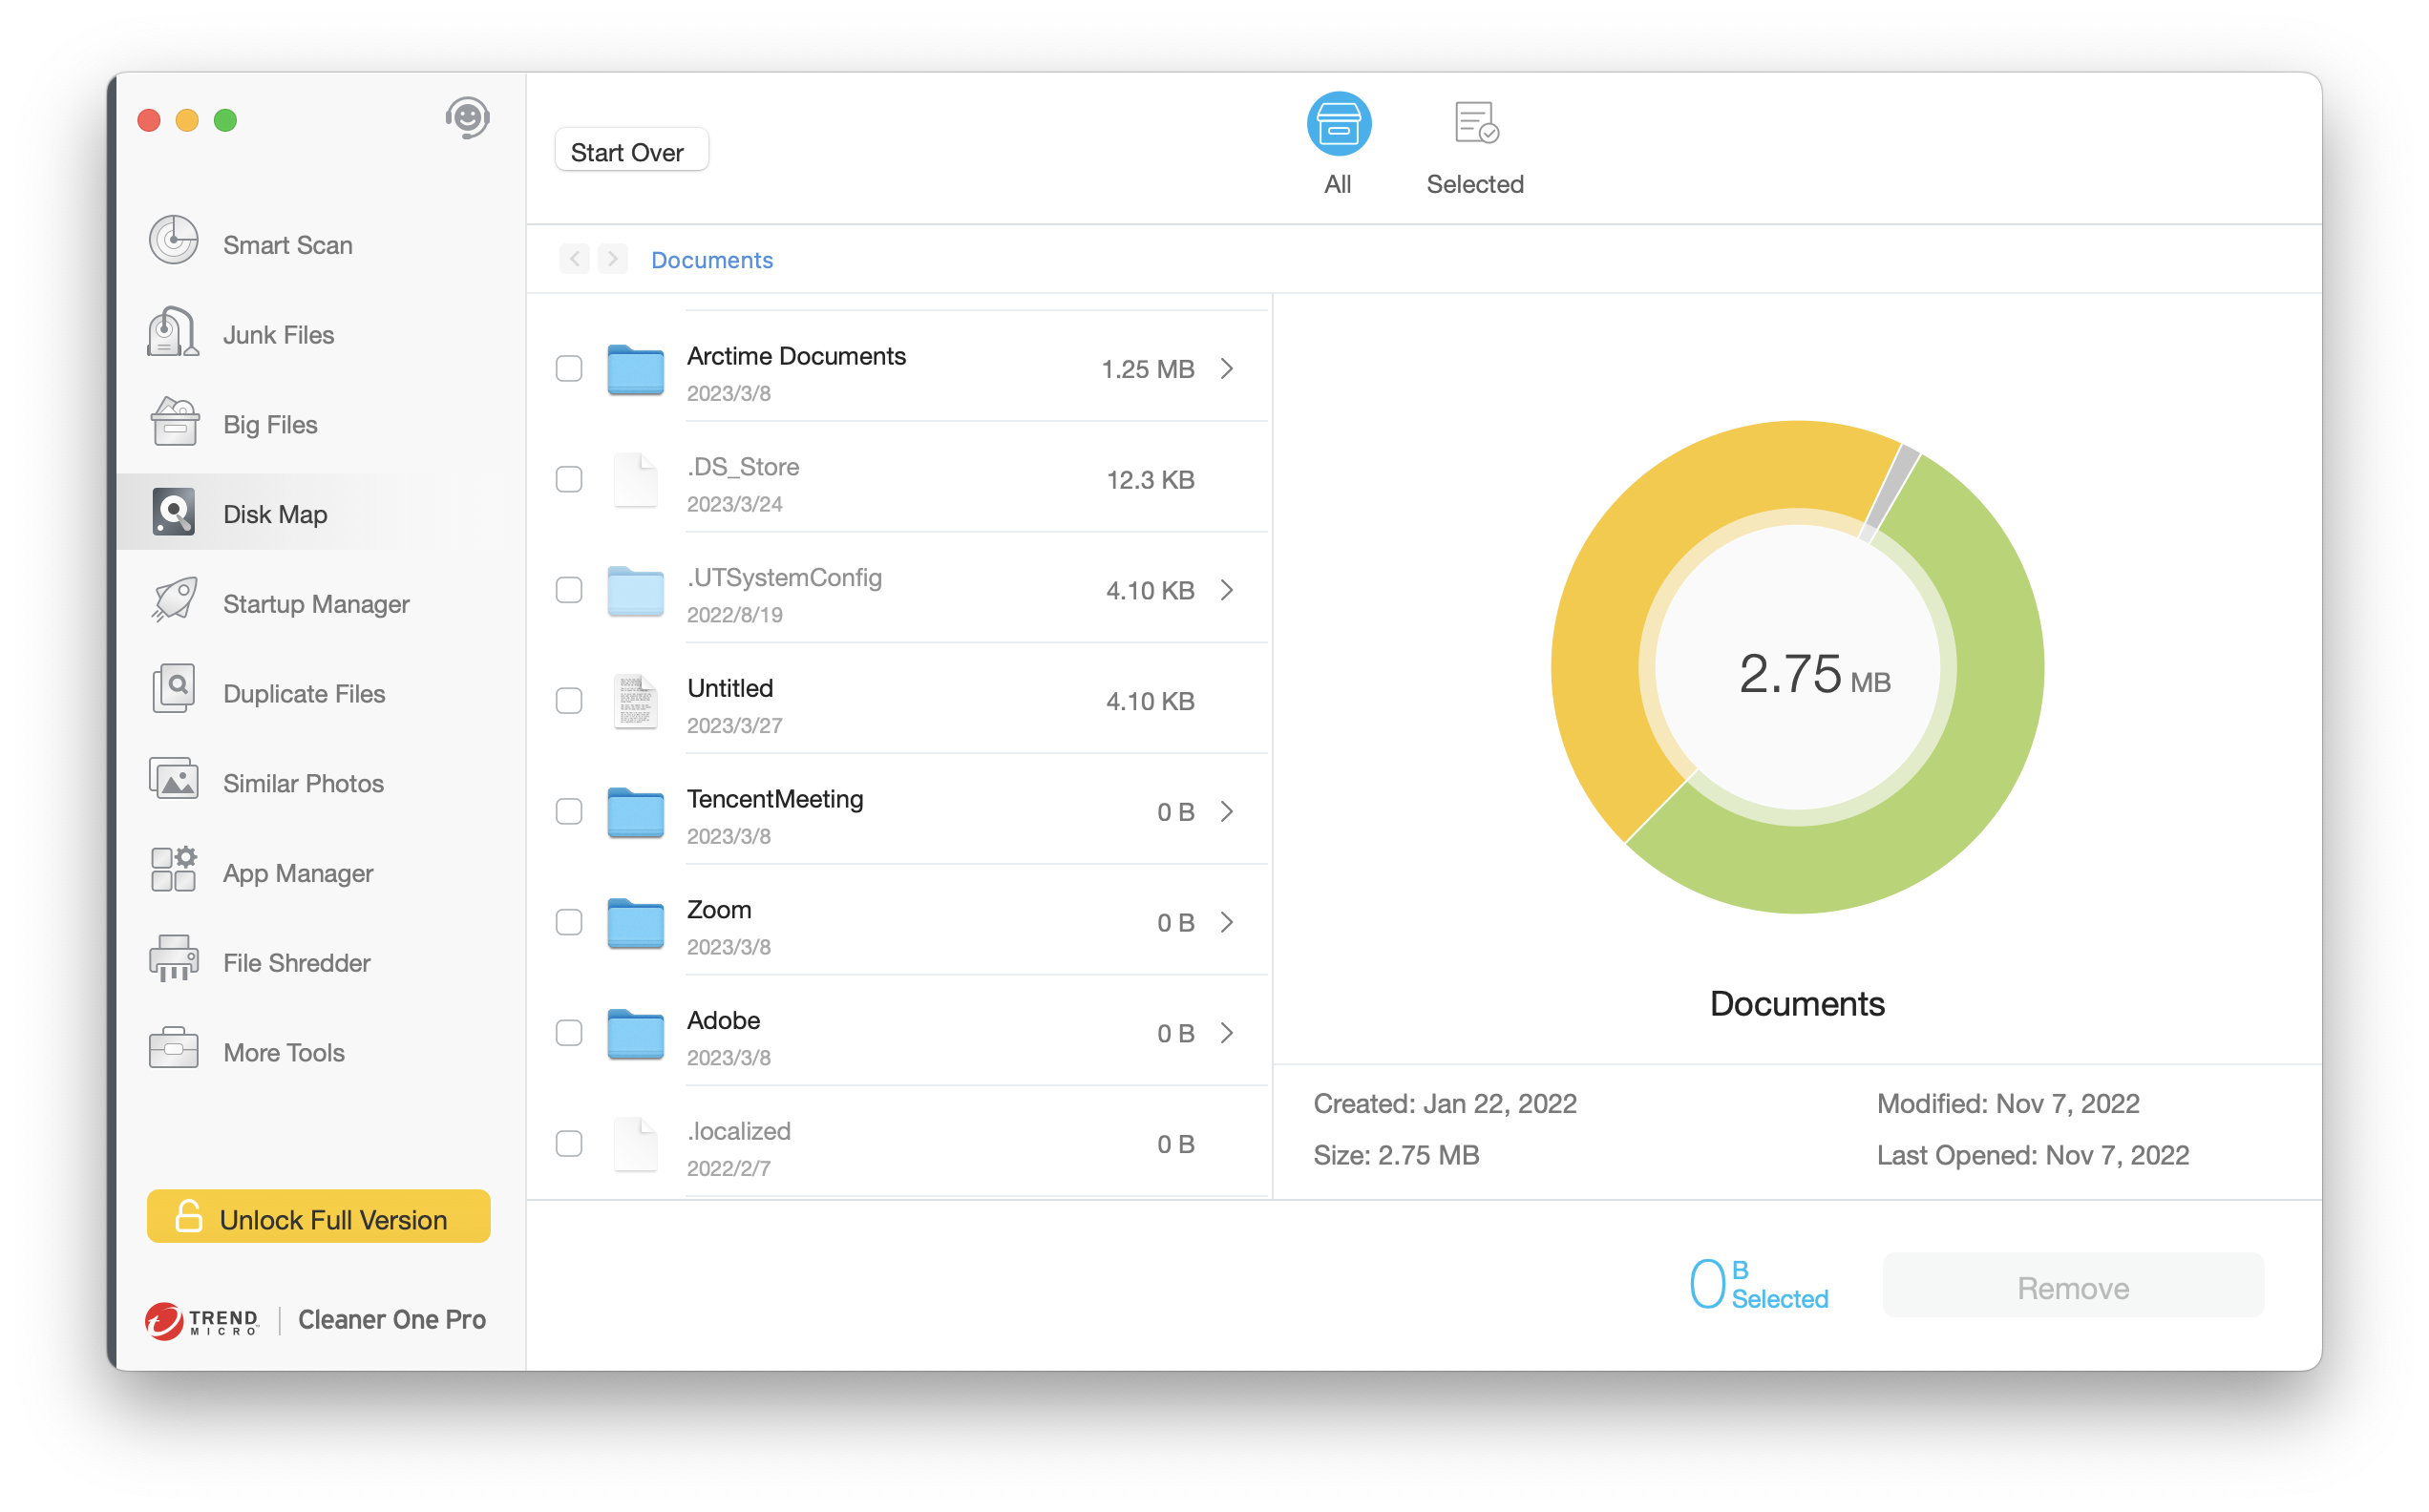The height and width of the screenshot is (1512, 2429).
Task: Tick the Untitled file checkbox
Action: coord(569,701)
